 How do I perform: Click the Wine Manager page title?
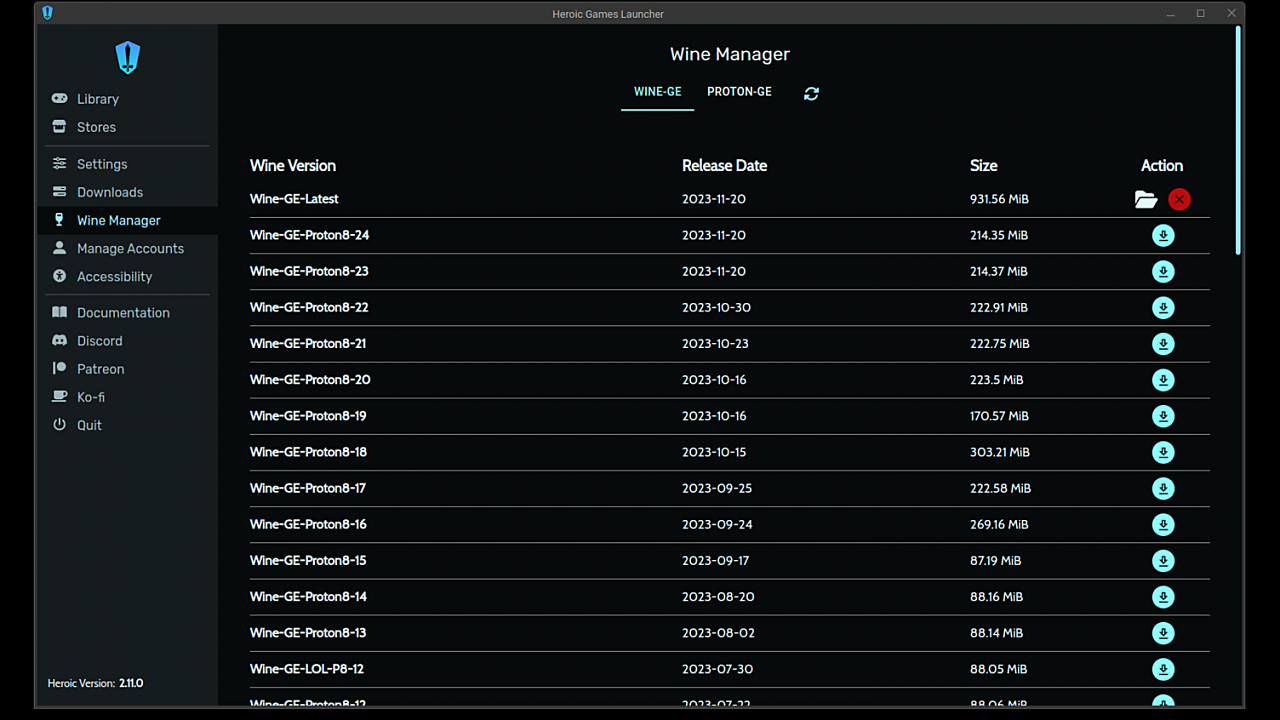[730, 54]
